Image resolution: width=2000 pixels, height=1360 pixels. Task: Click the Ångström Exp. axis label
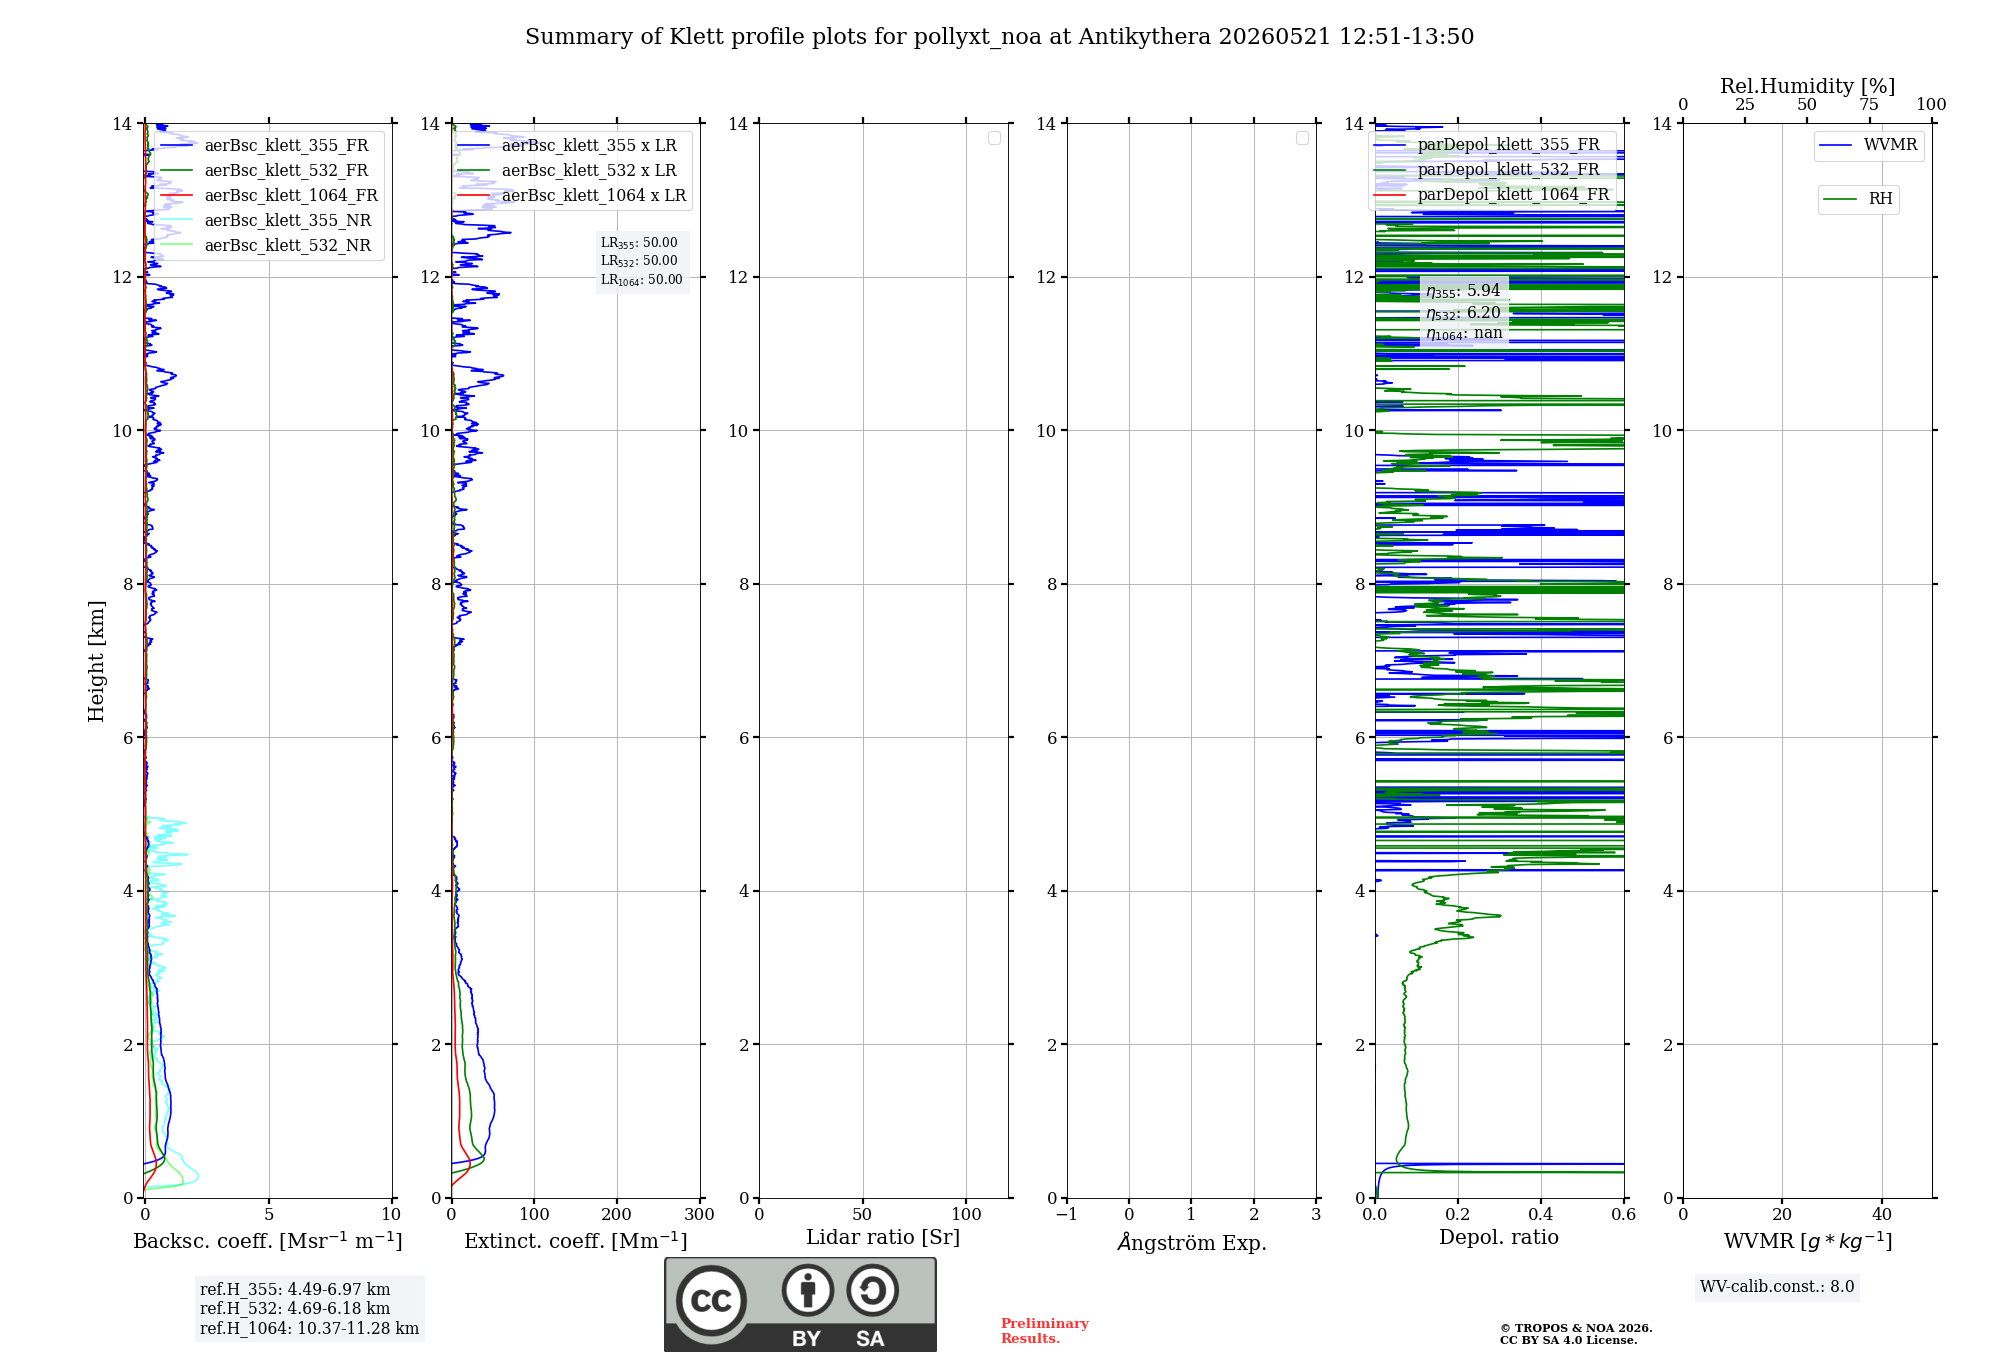click(x=1192, y=1242)
